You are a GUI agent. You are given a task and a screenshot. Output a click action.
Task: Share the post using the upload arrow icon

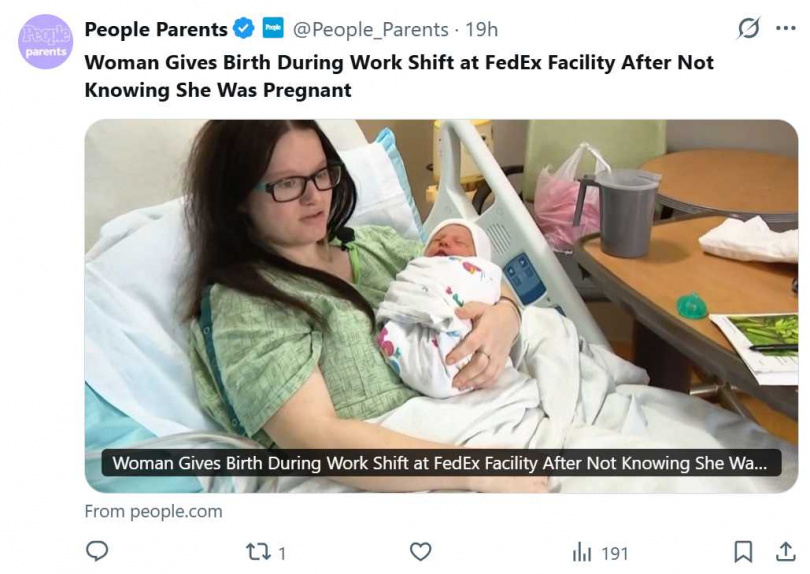pyautogui.click(x=786, y=551)
